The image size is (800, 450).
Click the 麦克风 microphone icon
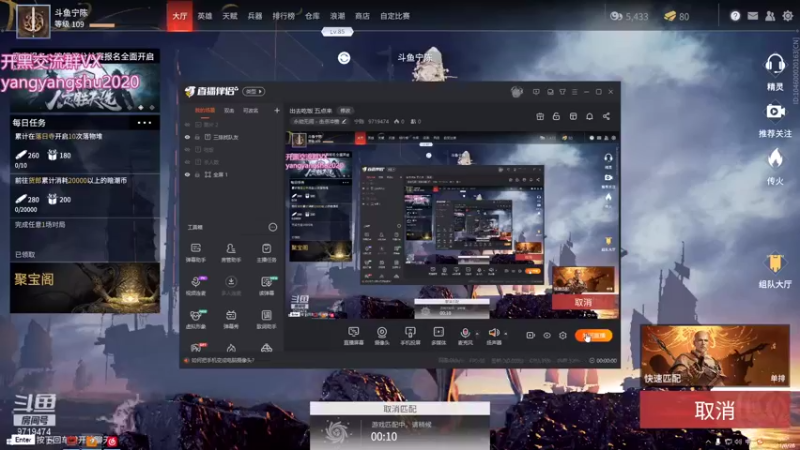coord(465,333)
